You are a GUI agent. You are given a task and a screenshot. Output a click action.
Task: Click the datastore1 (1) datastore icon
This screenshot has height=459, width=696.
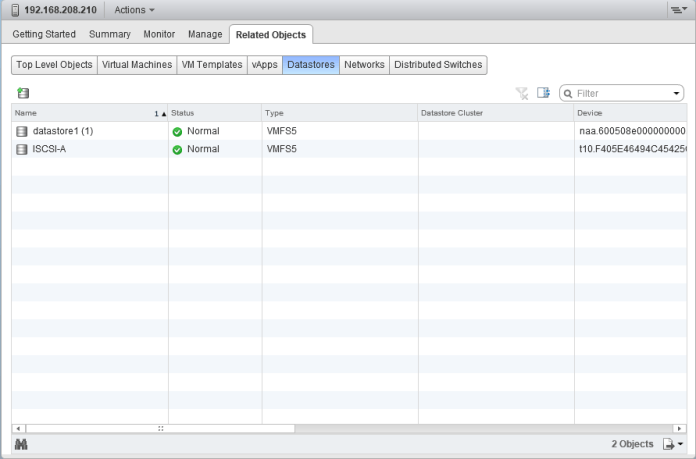[x=22, y=131]
